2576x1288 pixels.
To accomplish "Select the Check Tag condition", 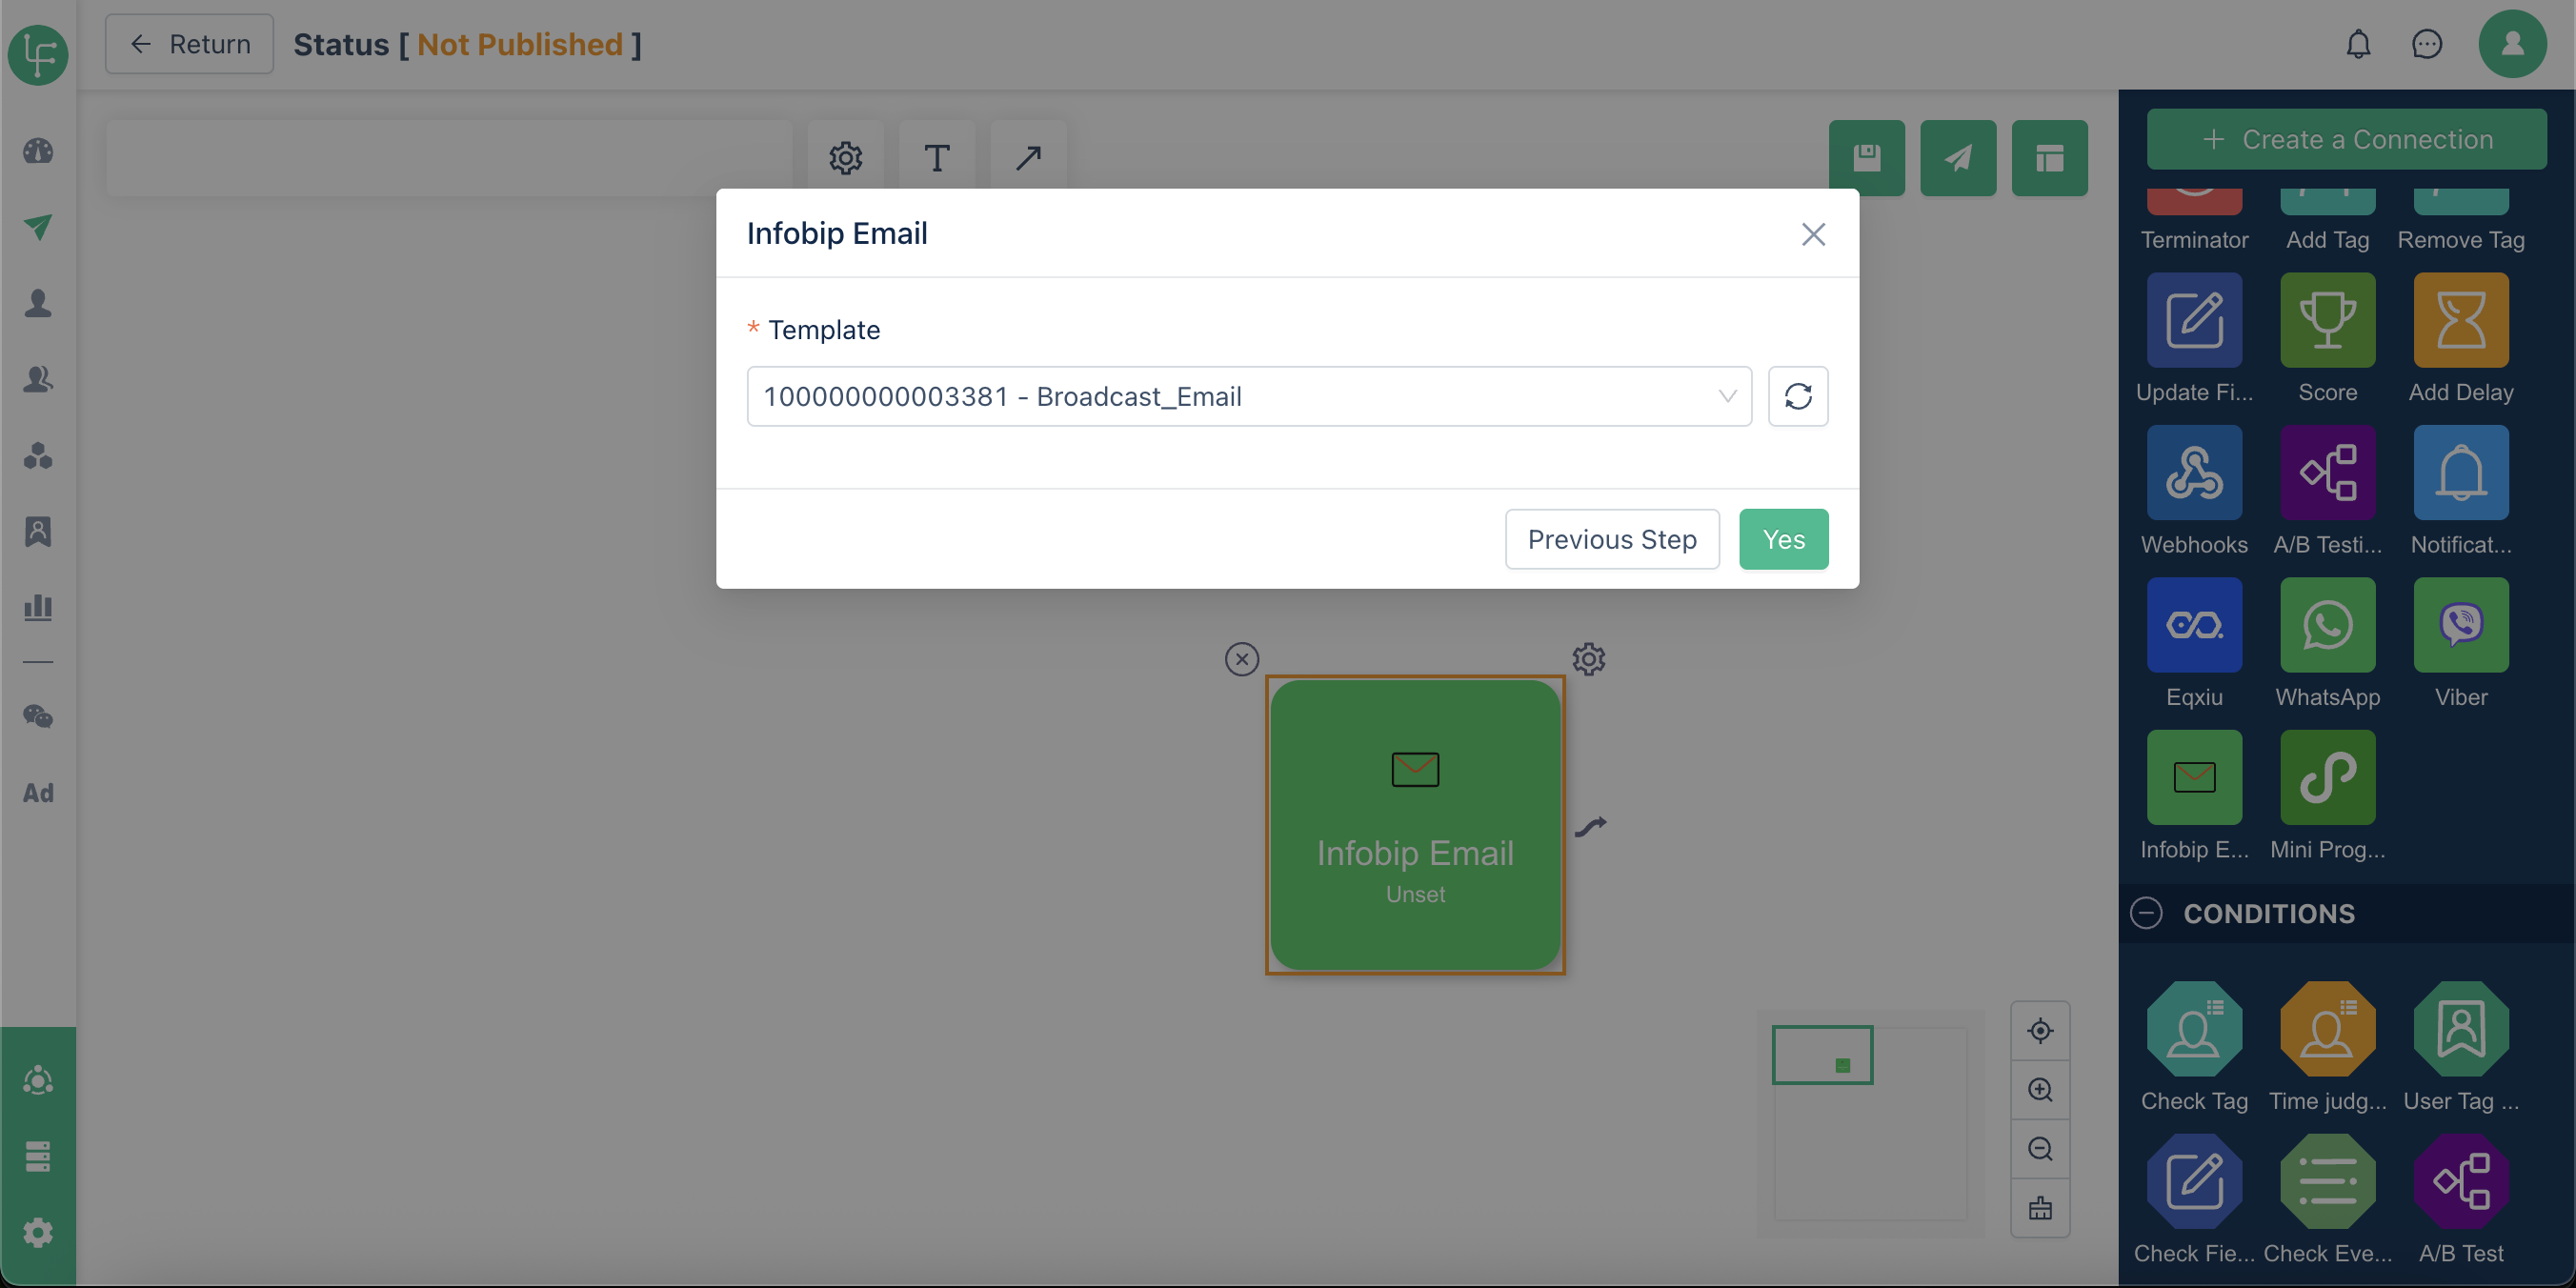I will pyautogui.click(x=2194, y=1029).
